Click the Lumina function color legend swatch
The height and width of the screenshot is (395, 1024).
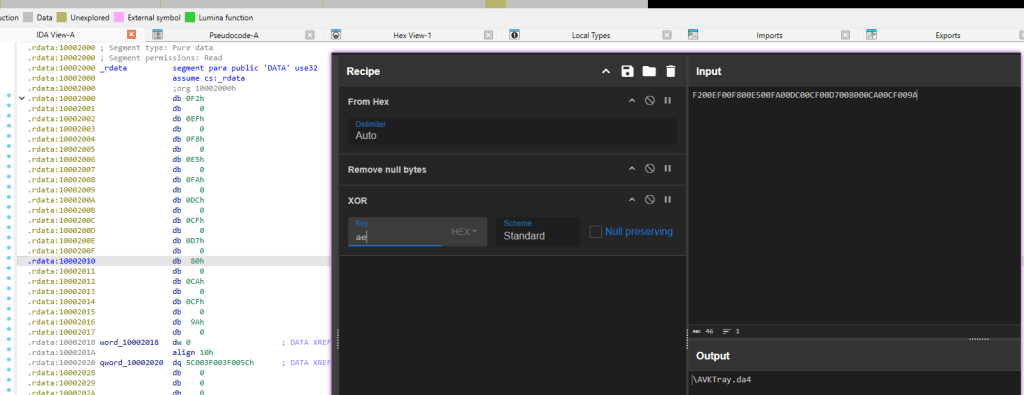point(190,18)
